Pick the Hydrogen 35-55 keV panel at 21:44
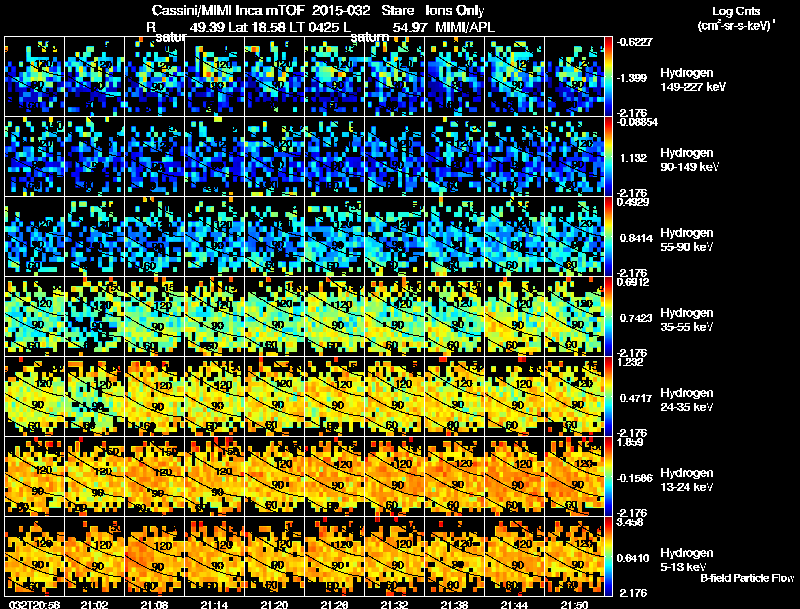800x609 pixels. [515, 316]
